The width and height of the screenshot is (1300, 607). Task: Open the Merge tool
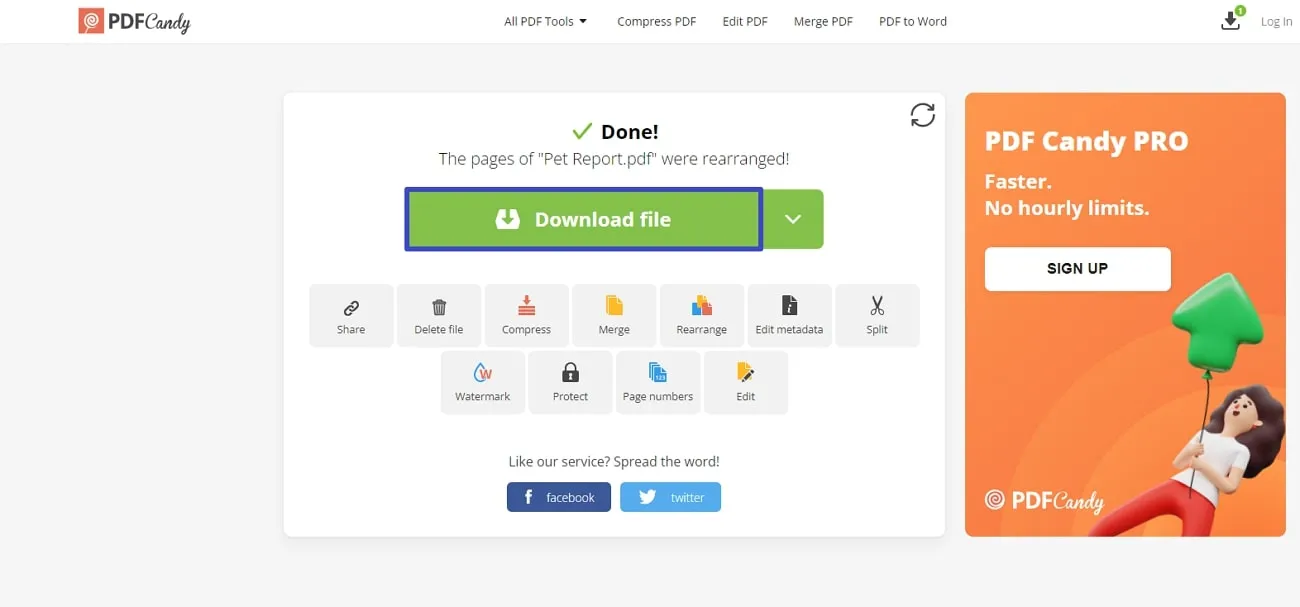pos(614,316)
